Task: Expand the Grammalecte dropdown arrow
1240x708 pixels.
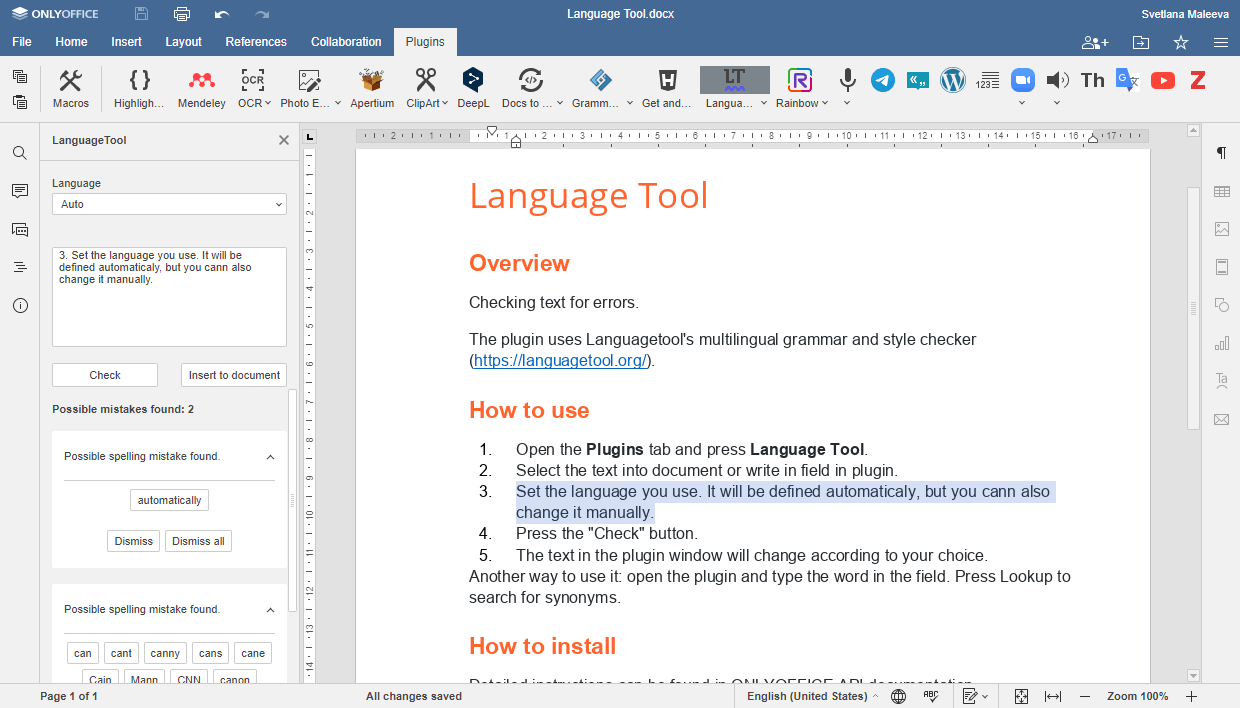Action: point(629,103)
